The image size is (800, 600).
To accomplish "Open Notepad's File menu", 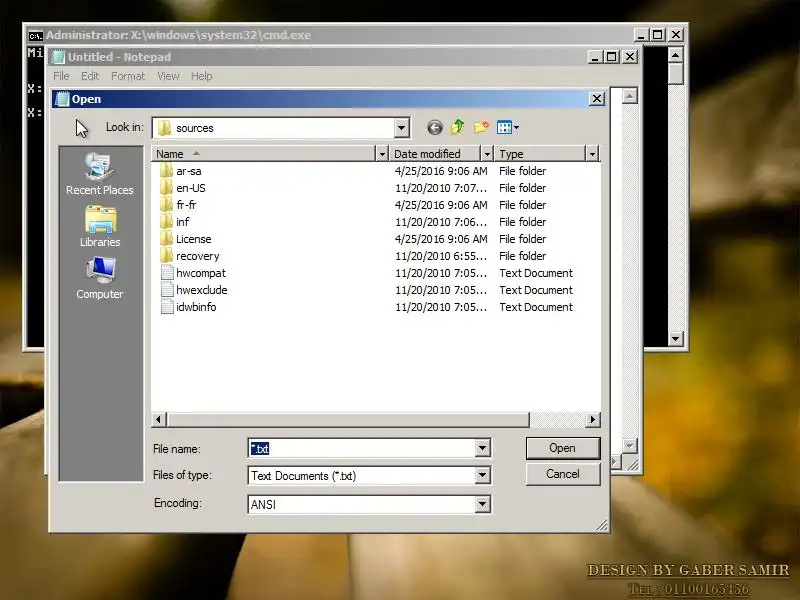I will coord(61,76).
